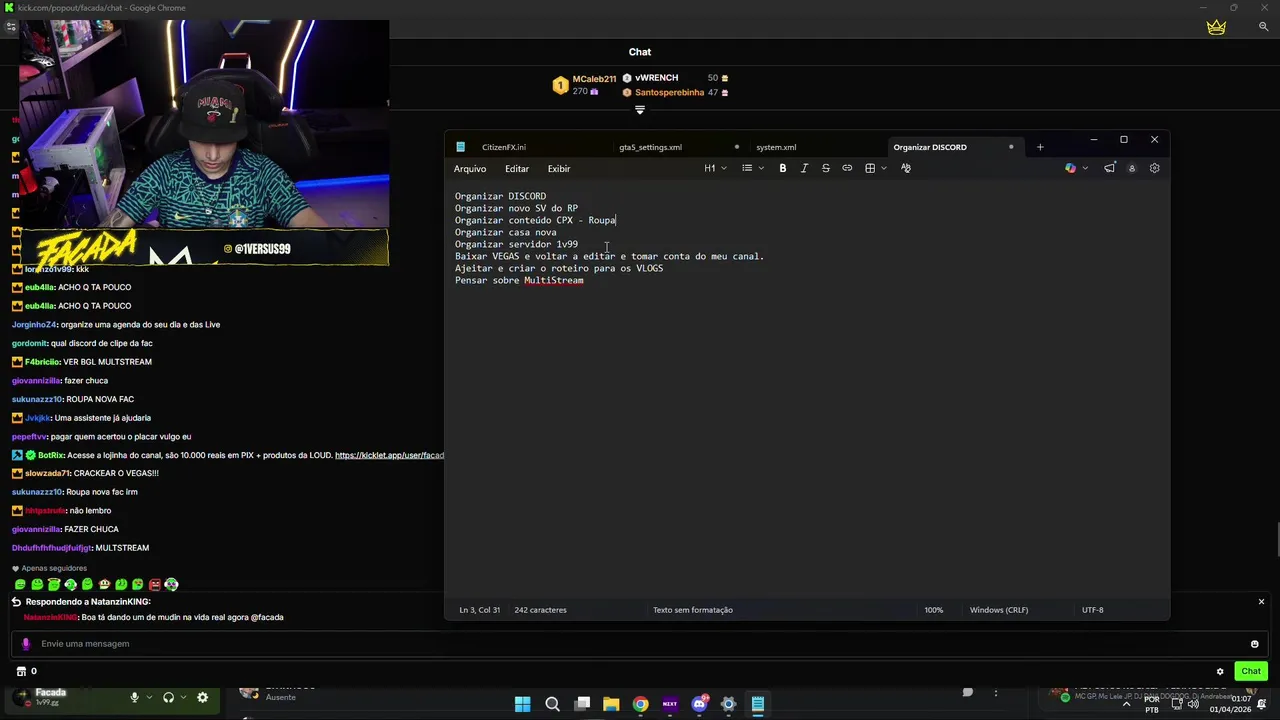
Task: Toggle the chat sidebar panel icon
Action: click(x=11, y=27)
